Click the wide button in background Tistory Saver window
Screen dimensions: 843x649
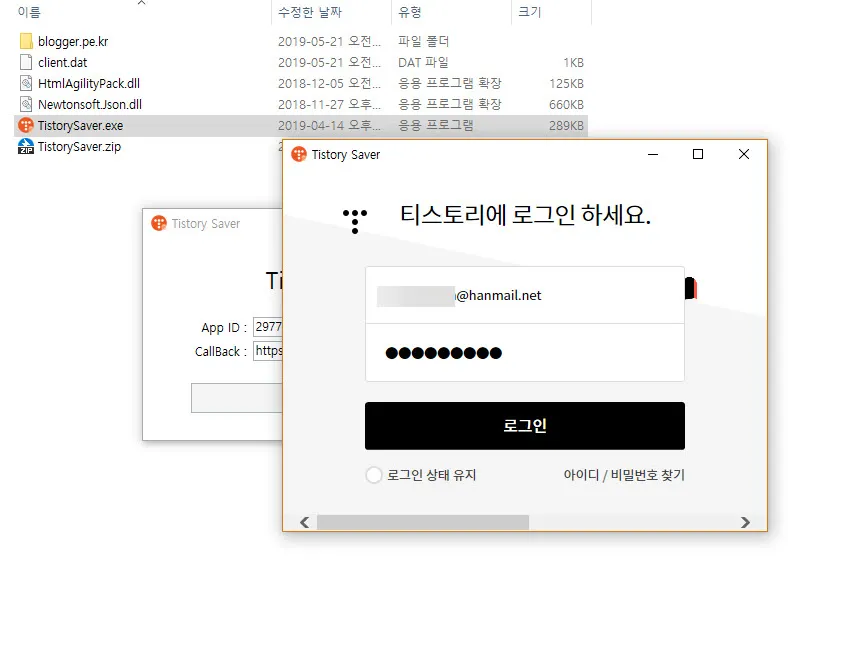coord(237,398)
